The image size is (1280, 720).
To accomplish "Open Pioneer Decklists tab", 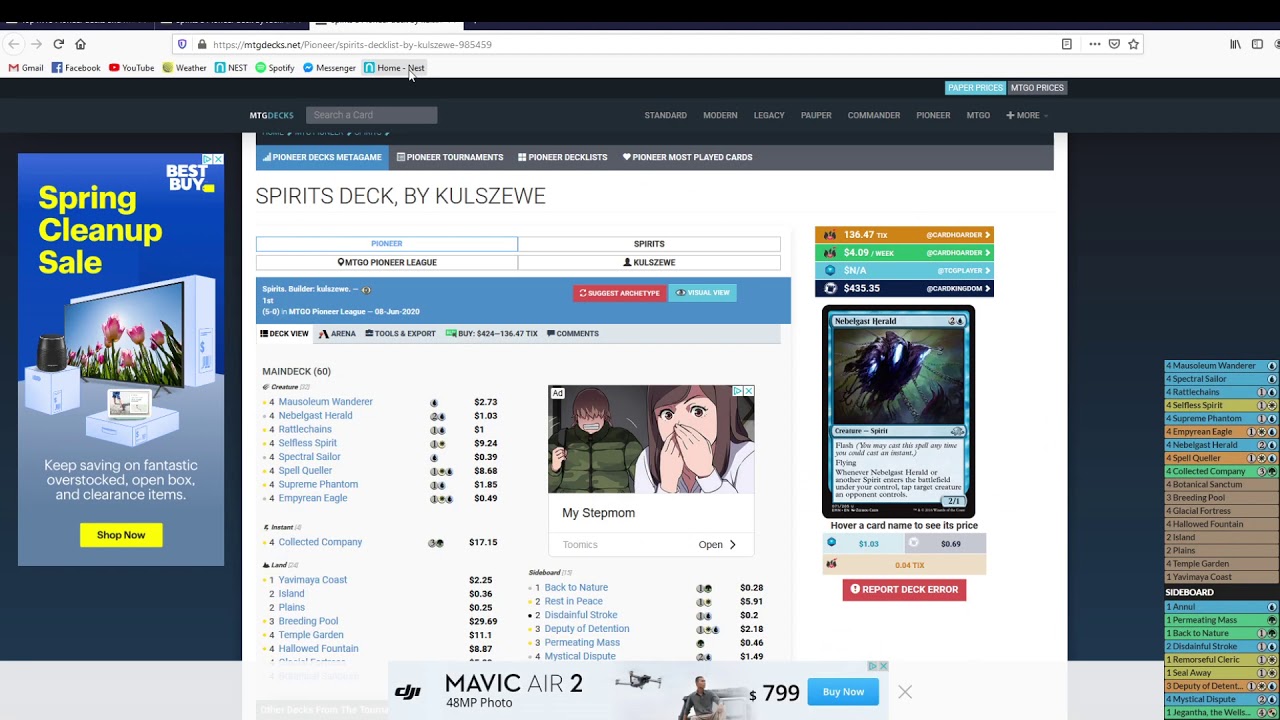I will 562,157.
